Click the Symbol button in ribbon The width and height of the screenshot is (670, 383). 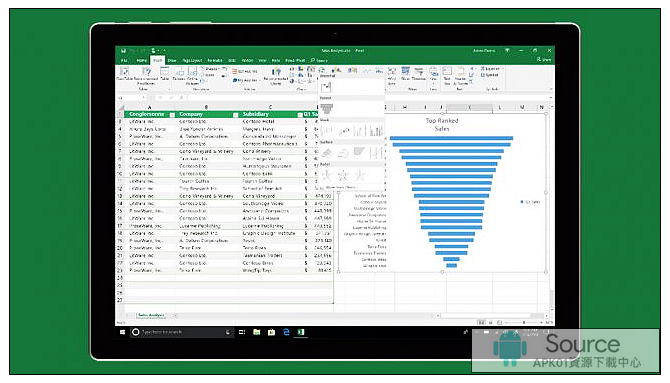pyautogui.click(x=490, y=75)
